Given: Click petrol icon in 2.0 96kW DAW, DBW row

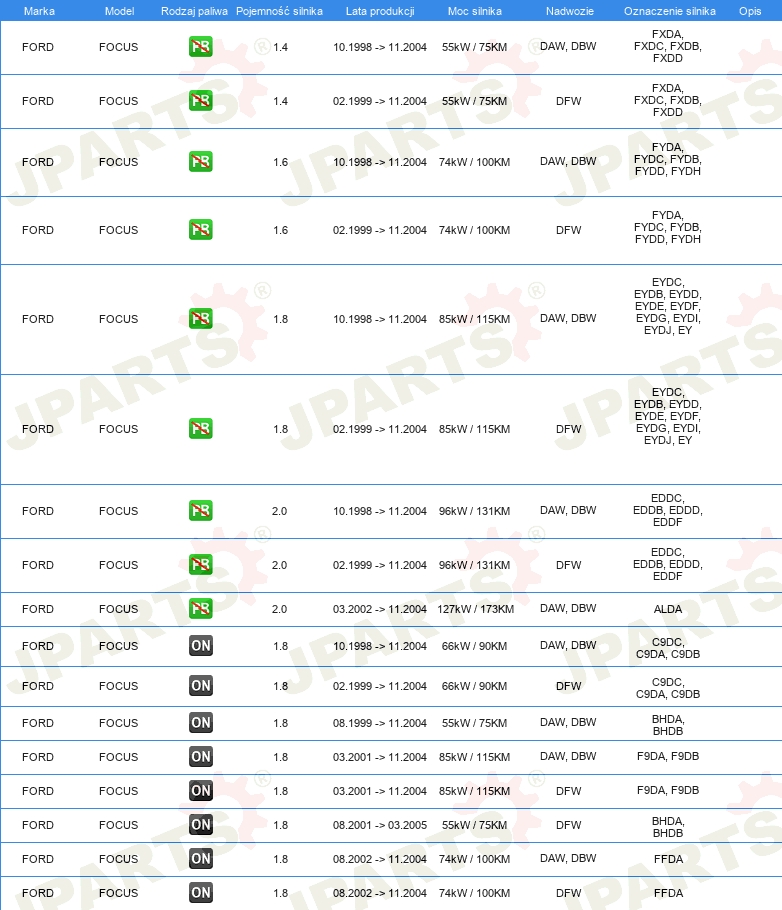Looking at the screenshot, I should pyautogui.click(x=200, y=510).
